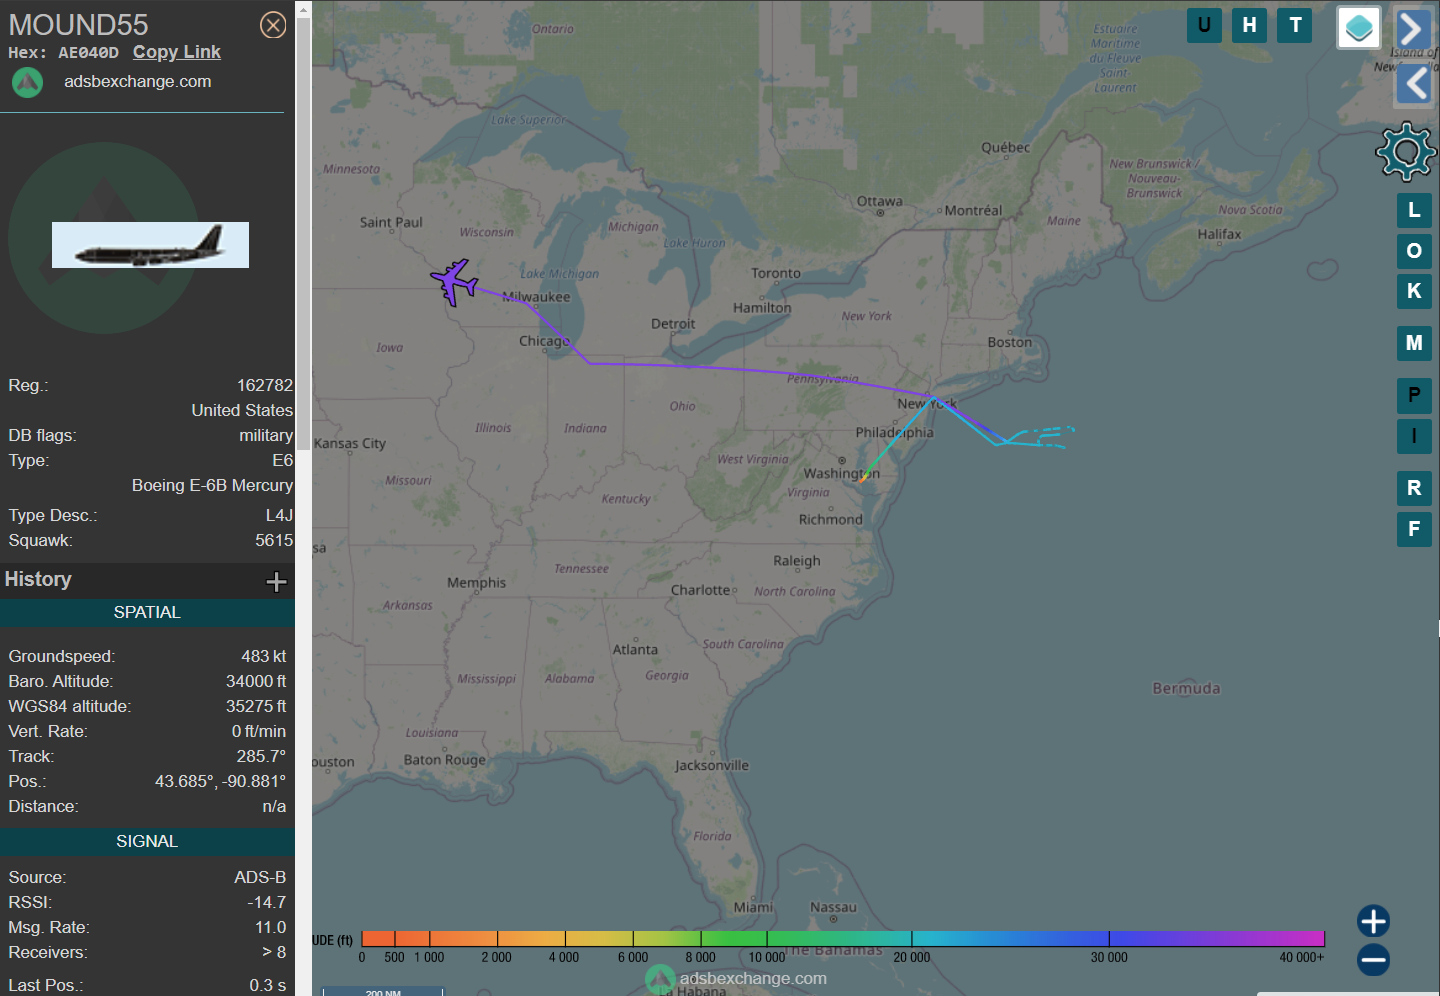Image resolution: width=1440 pixels, height=996 pixels.
Task: Click the WGS84 altitude 35275 ft value
Action: [256, 706]
